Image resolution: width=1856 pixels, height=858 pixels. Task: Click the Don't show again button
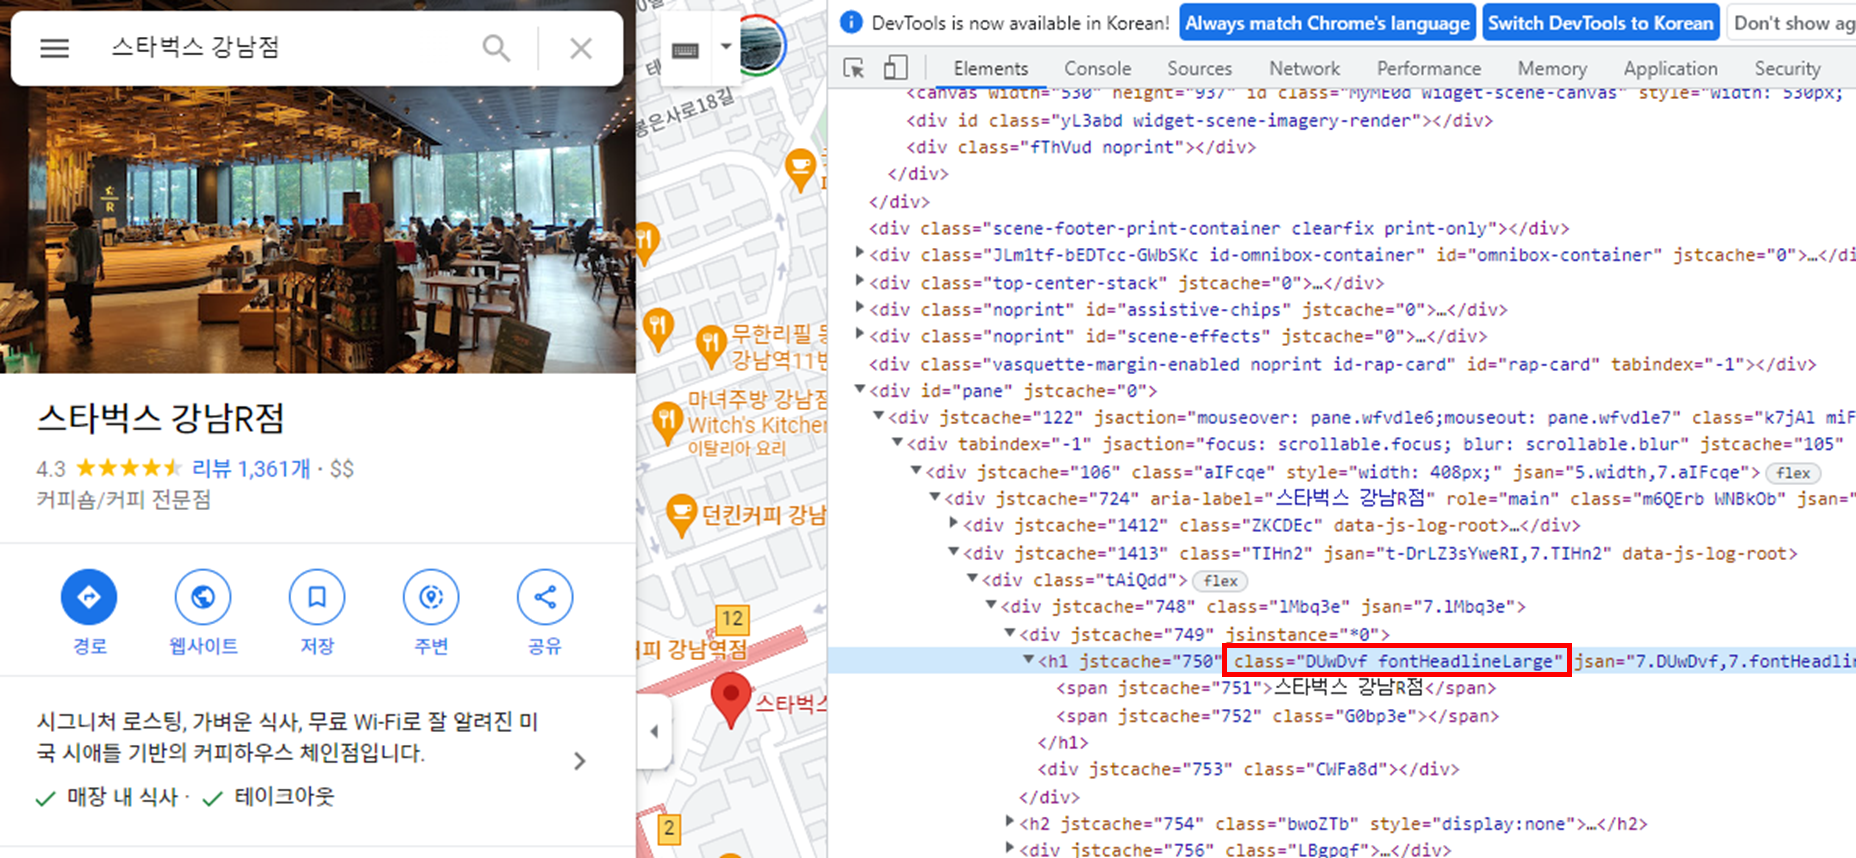(1793, 23)
